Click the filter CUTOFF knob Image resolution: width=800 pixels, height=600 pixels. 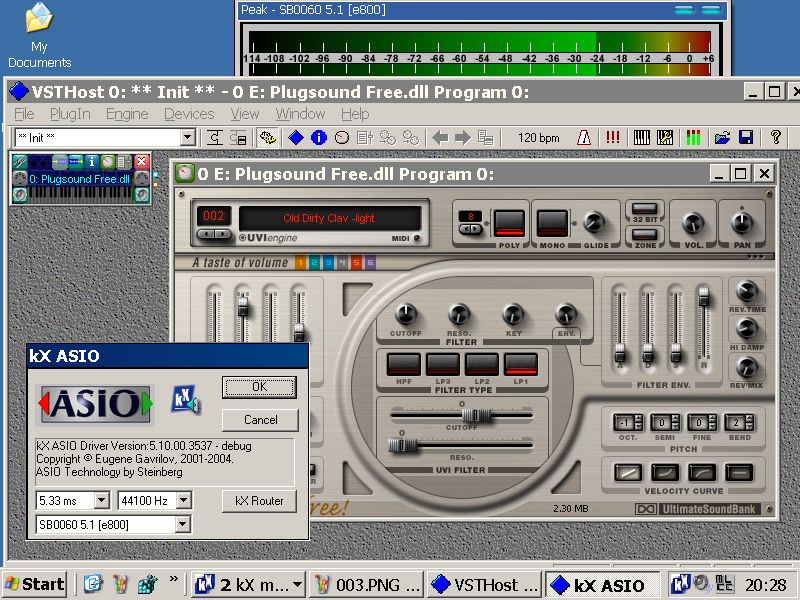coord(406,314)
